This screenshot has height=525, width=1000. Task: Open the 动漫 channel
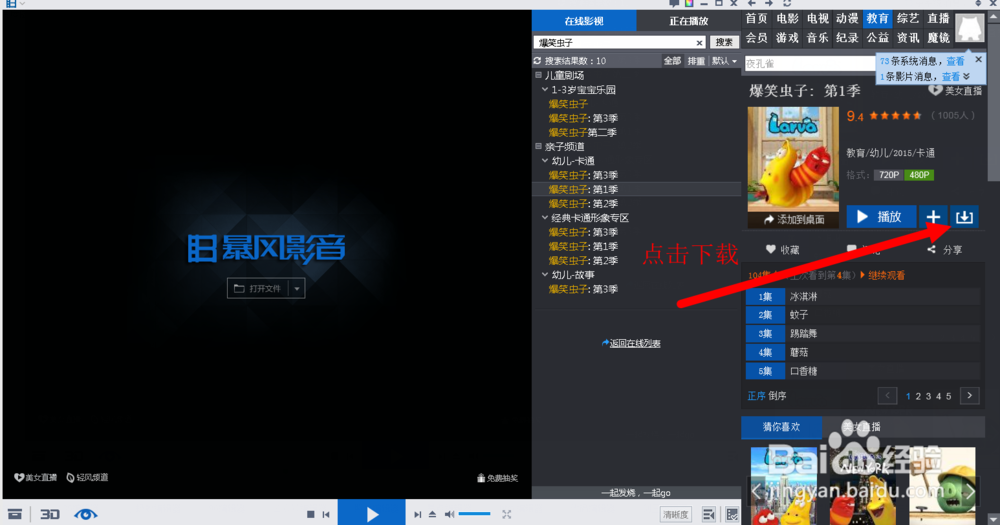coord(847,18)
